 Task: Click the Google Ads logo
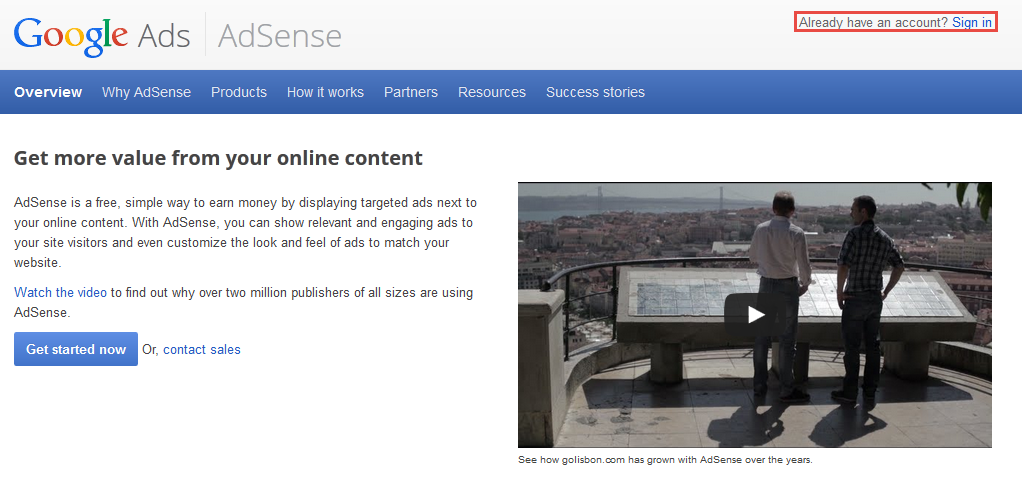pyautogui.click(x=102, y=36)
